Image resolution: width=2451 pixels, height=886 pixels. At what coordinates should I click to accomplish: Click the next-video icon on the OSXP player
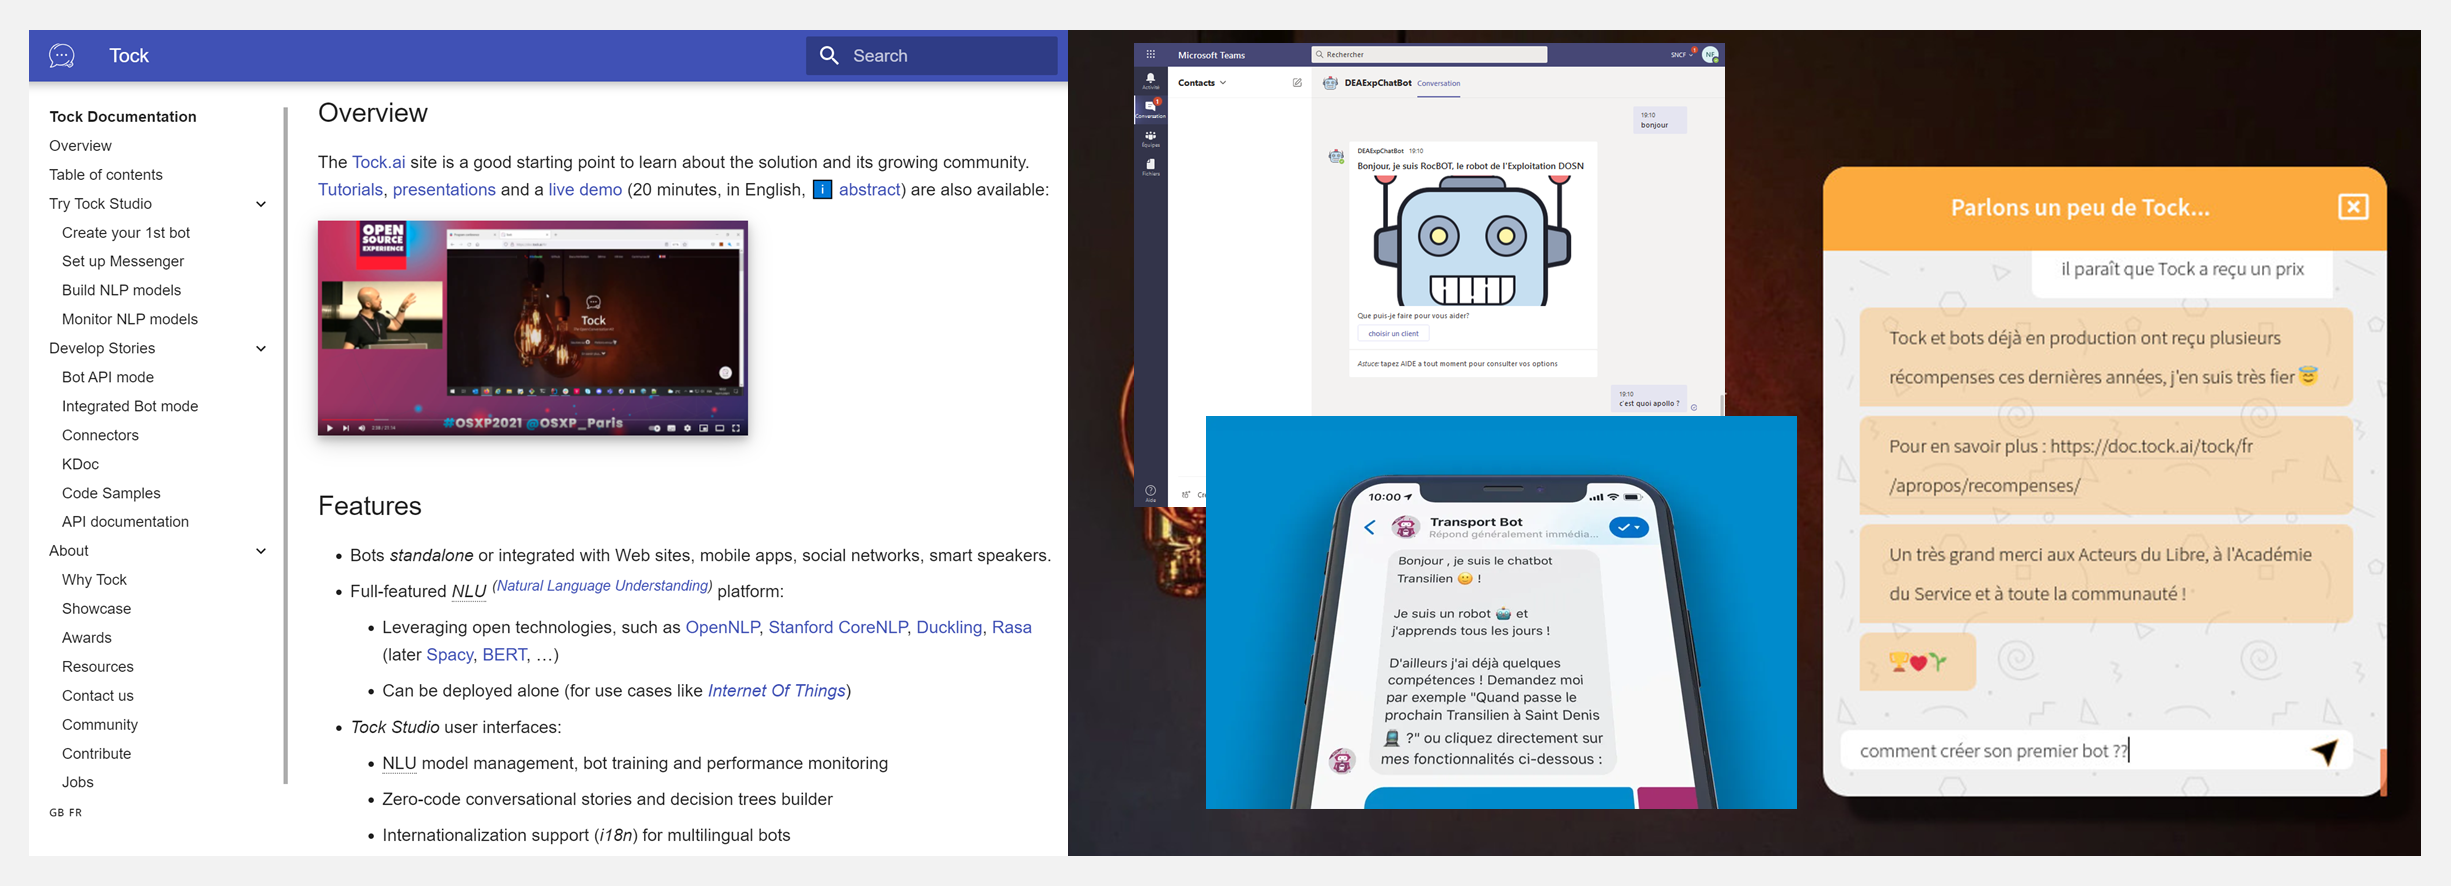pyautogui.click(x=346, y=428)
